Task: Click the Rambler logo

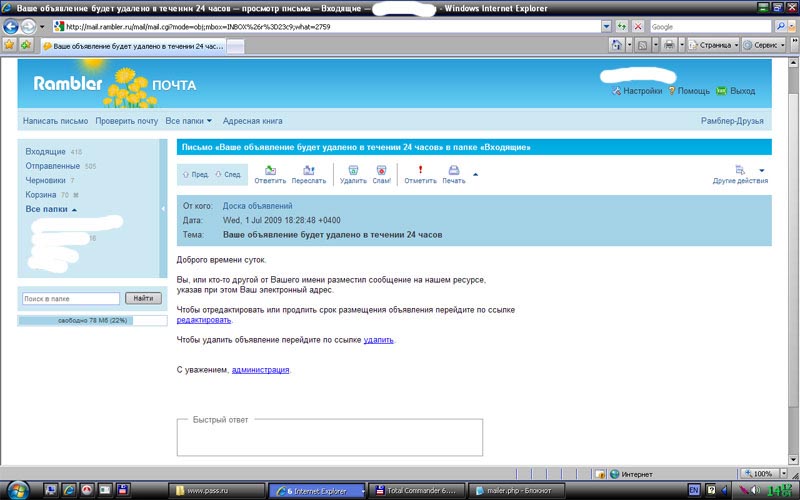Action: [68, 83]
